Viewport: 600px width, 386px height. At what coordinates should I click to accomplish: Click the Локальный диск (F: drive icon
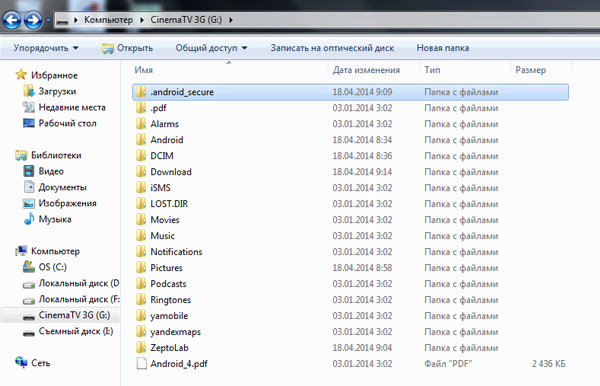[29, 301]
